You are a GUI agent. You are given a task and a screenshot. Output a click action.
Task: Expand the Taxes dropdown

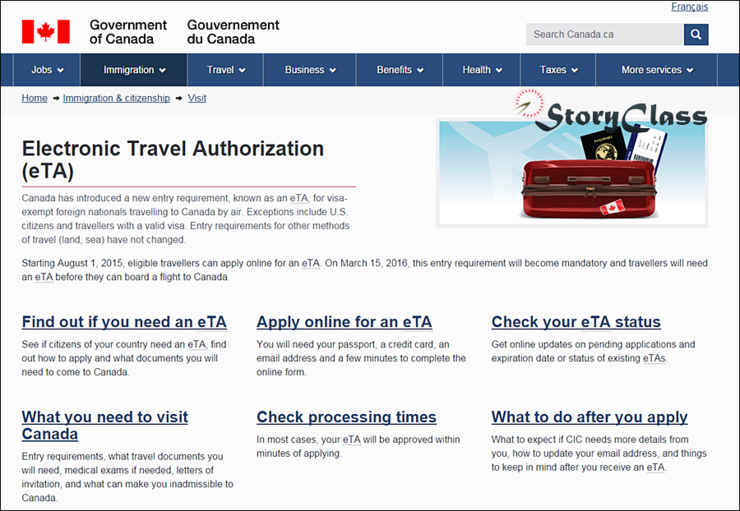click(x=558, y=70)
